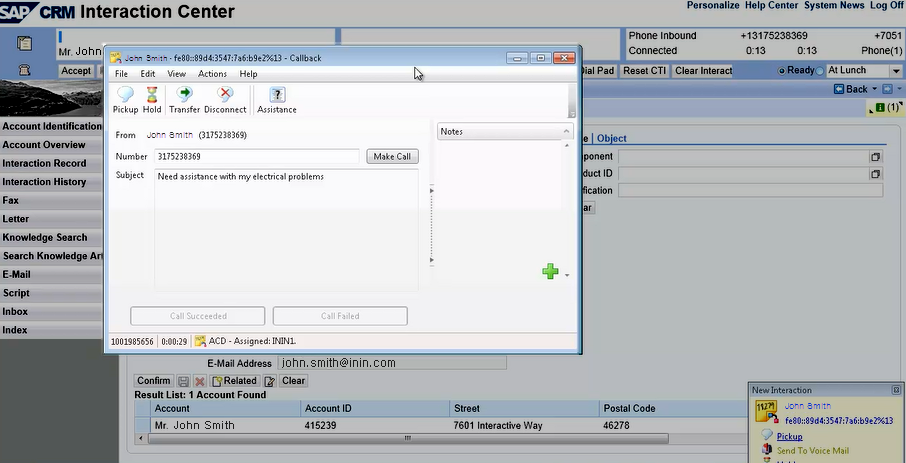
Task: Expand the Notes panel dropdown
Action: click(565, 132)
